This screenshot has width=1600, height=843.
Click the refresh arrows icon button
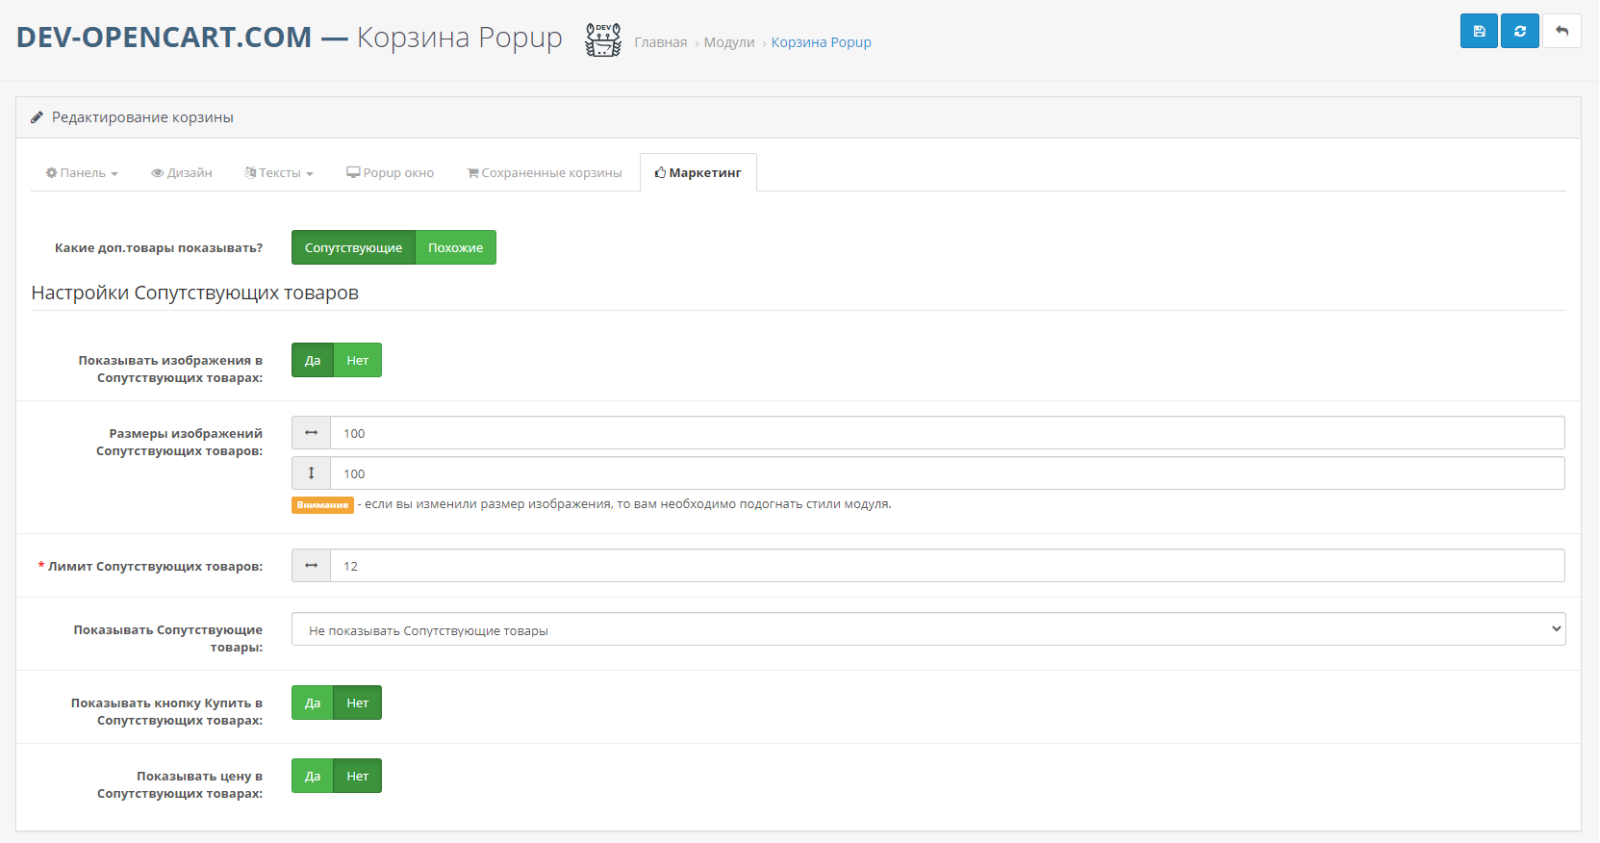1520,31
